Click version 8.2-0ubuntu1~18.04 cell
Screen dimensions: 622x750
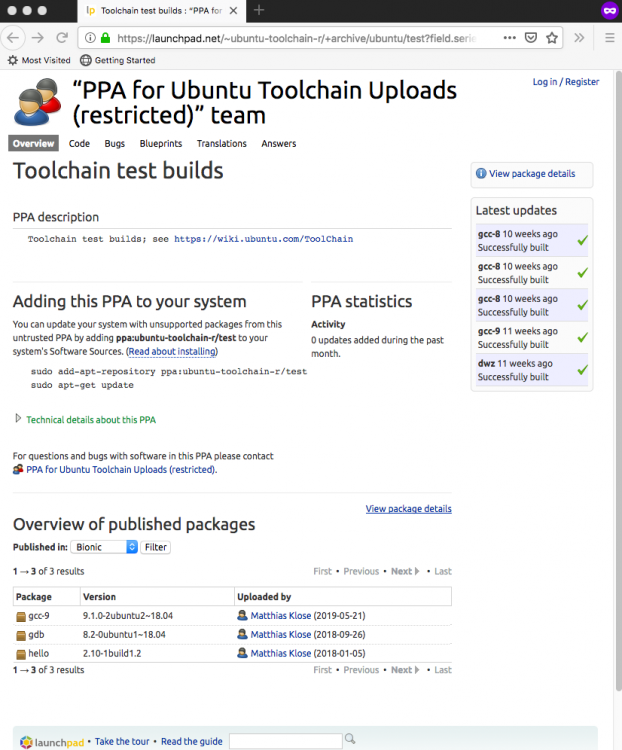pyautogui.click(x=124, y=634)
